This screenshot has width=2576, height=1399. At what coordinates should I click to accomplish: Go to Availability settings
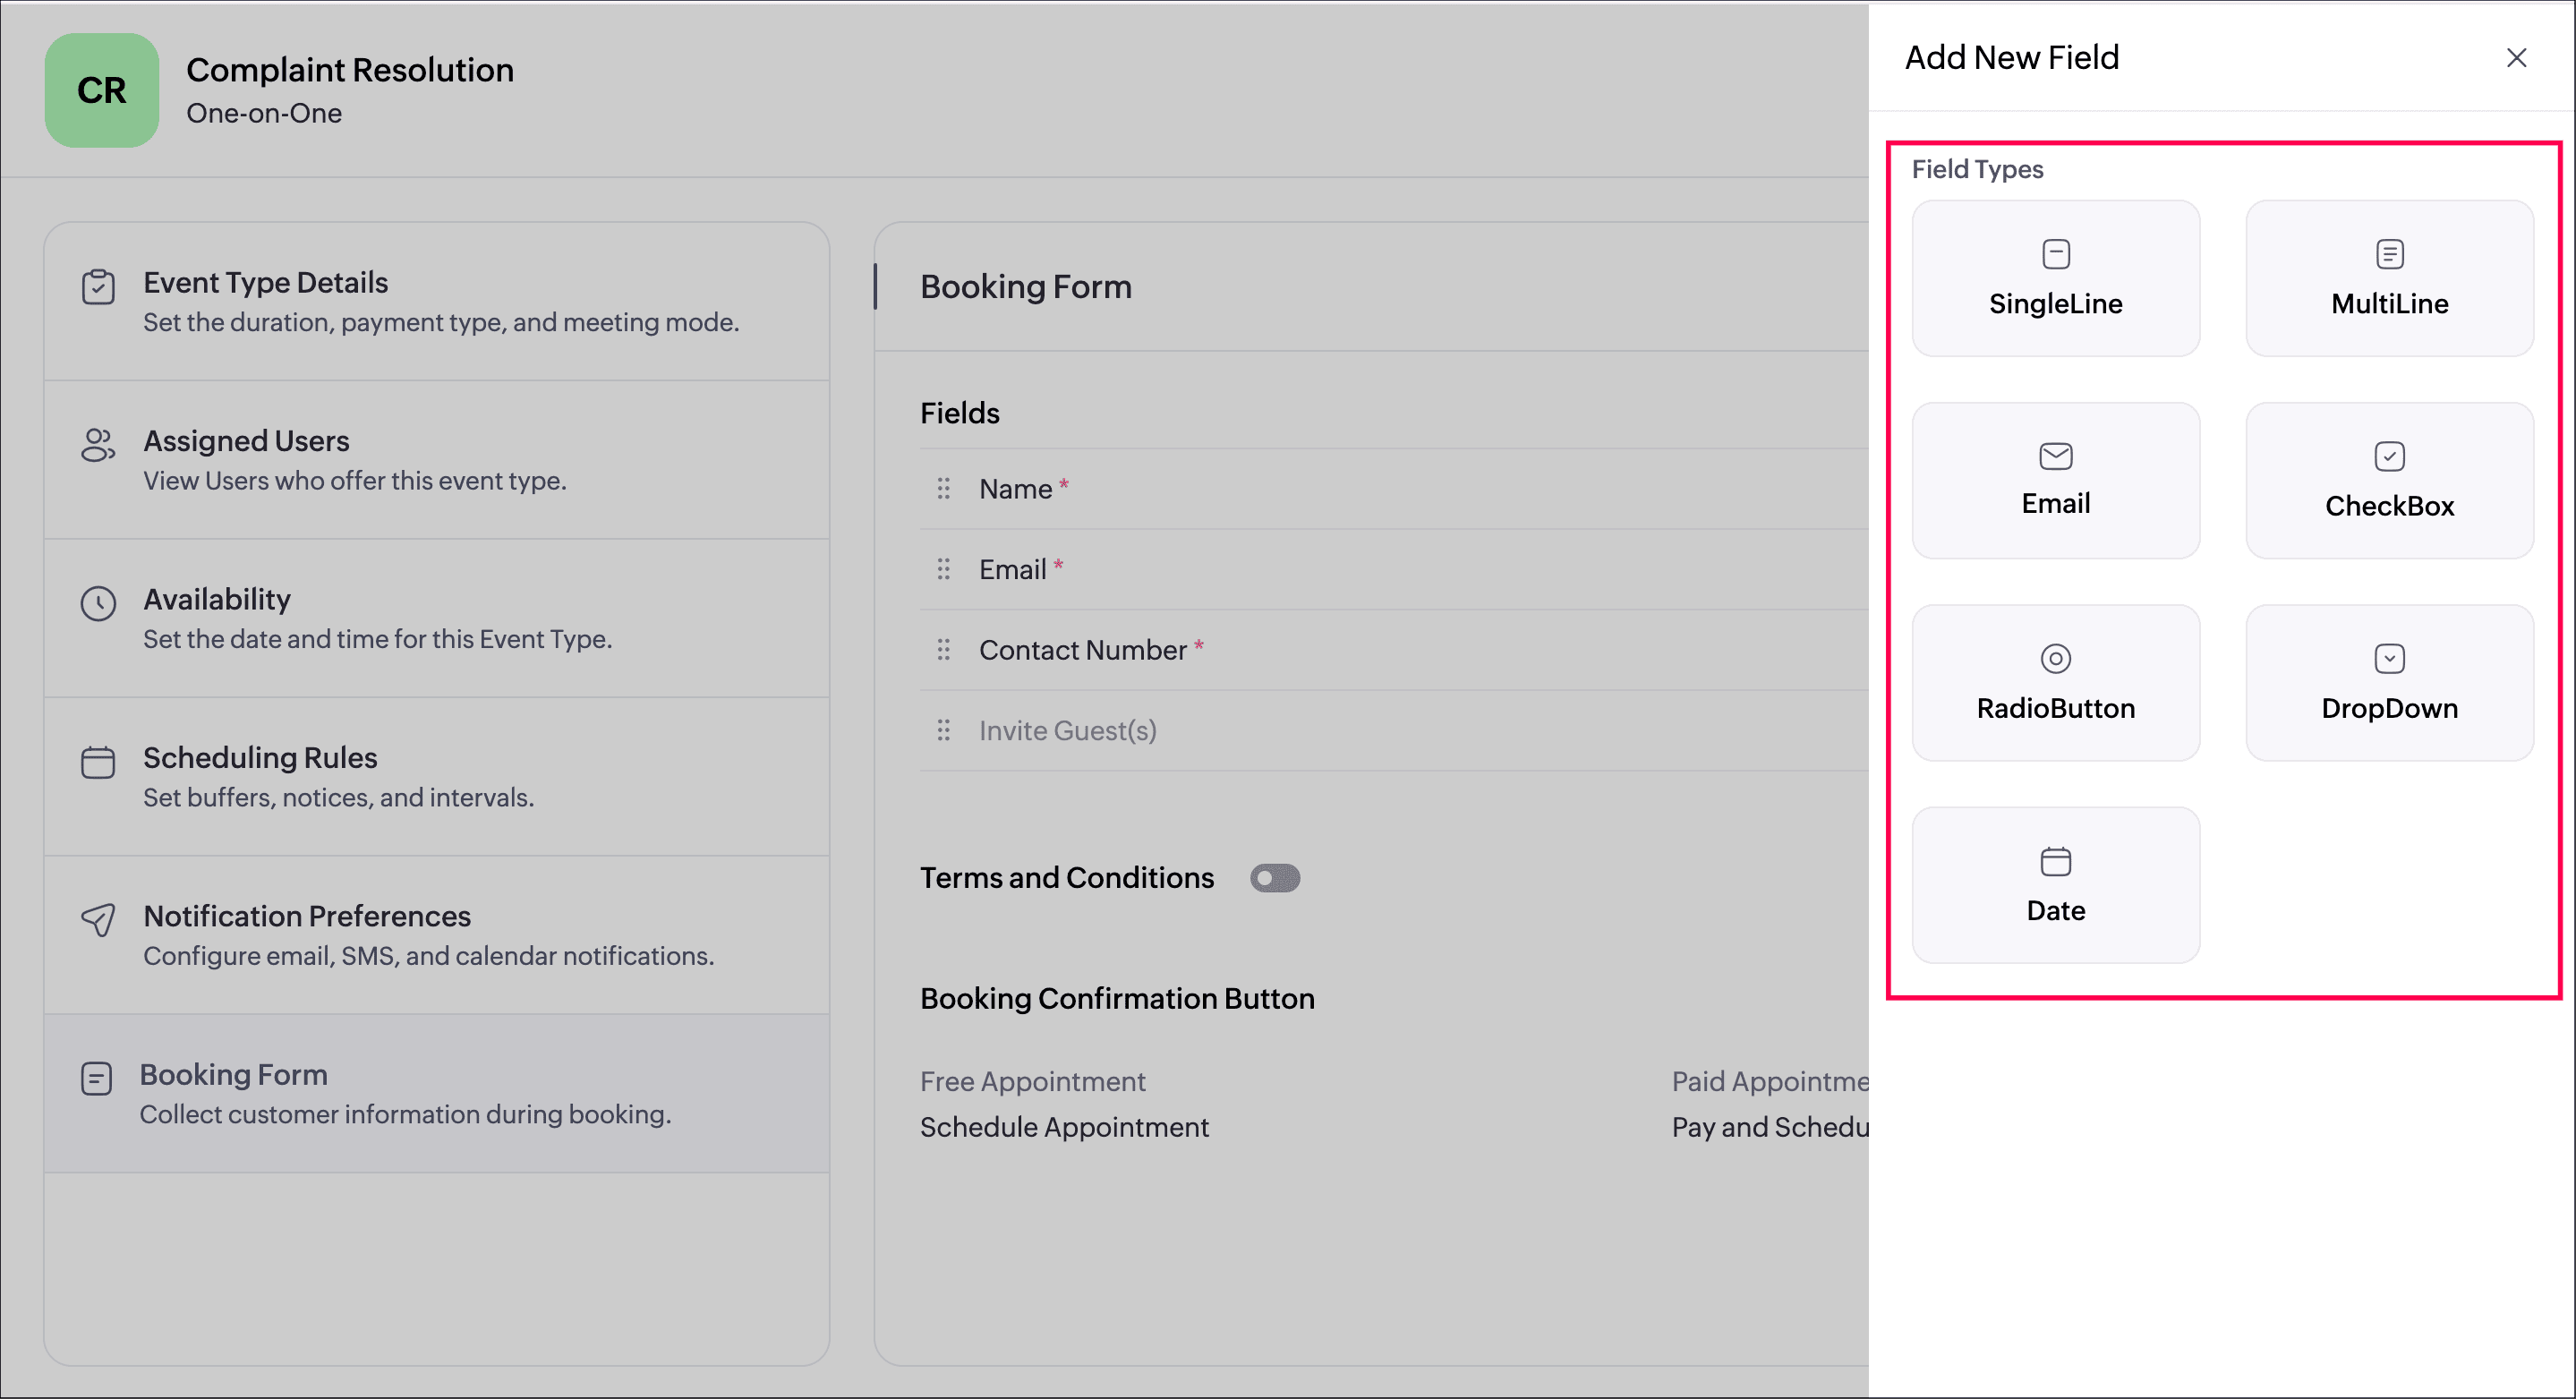437,618
